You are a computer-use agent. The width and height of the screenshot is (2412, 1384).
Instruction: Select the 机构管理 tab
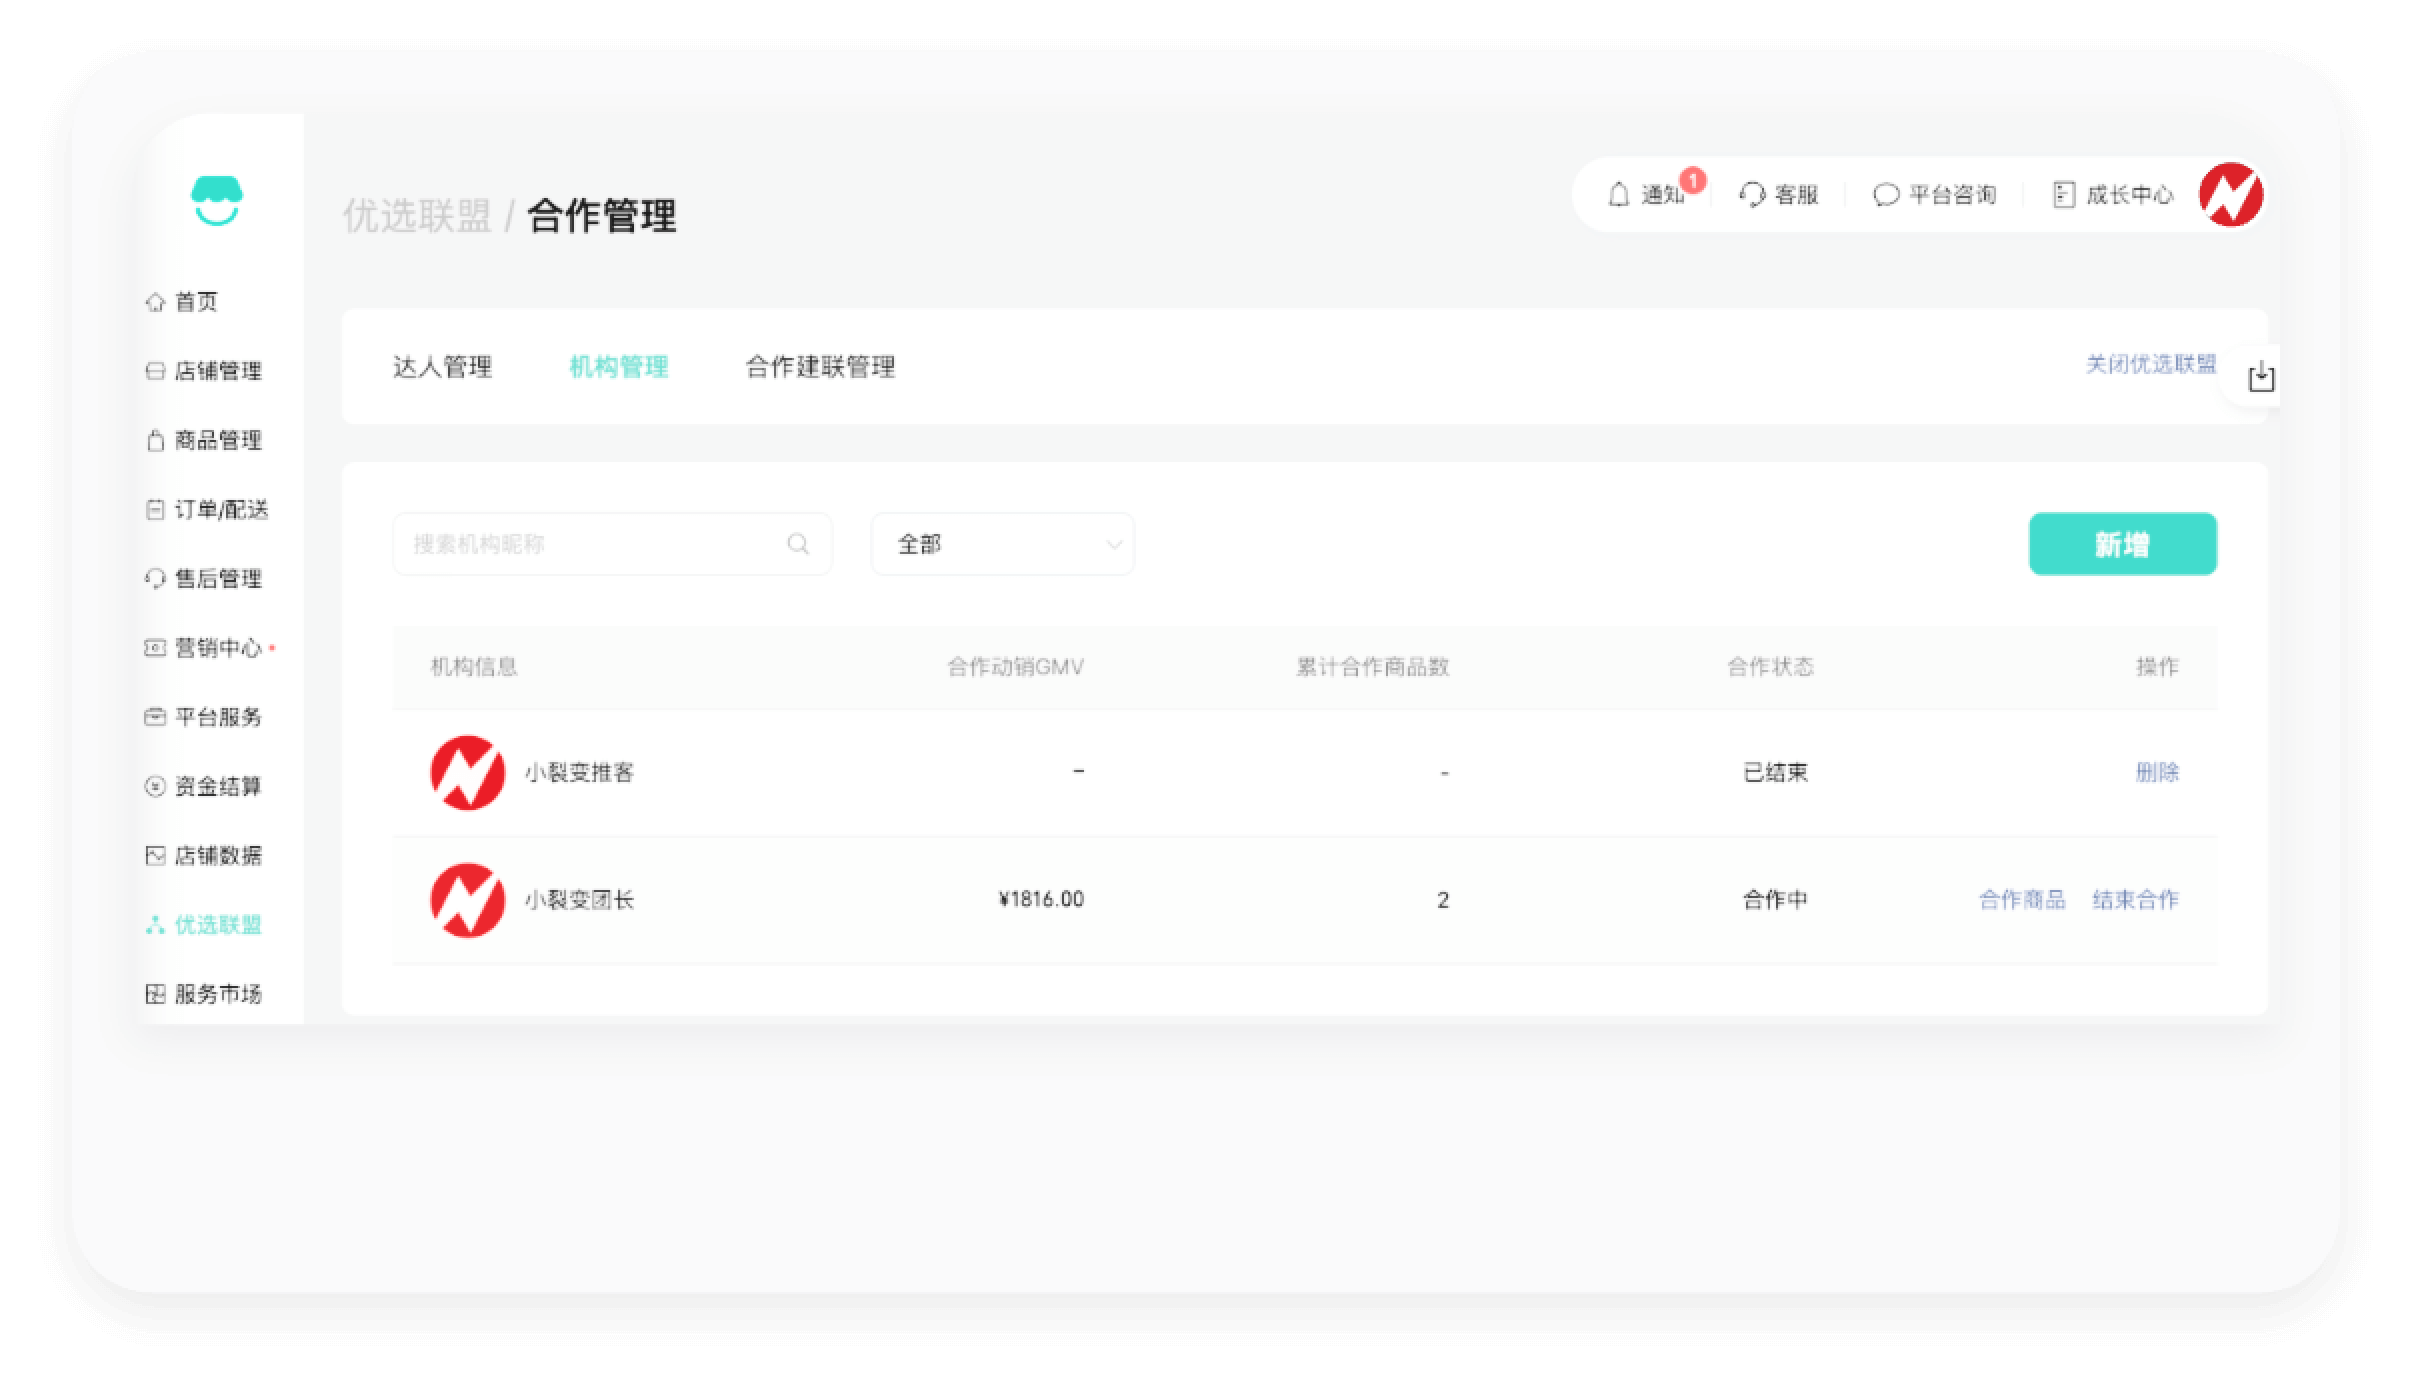tap(618, 367)
